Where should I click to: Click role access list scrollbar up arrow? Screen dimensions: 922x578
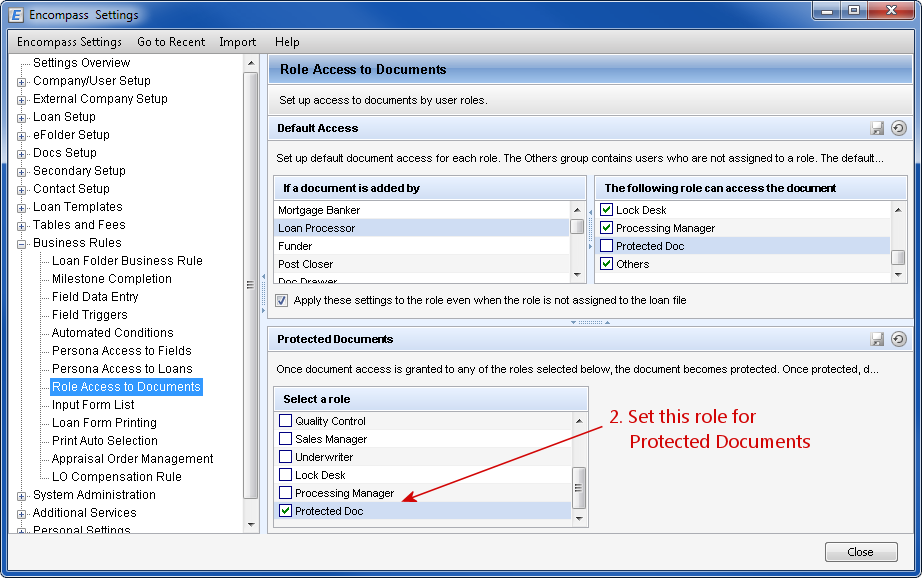point(898,210)
